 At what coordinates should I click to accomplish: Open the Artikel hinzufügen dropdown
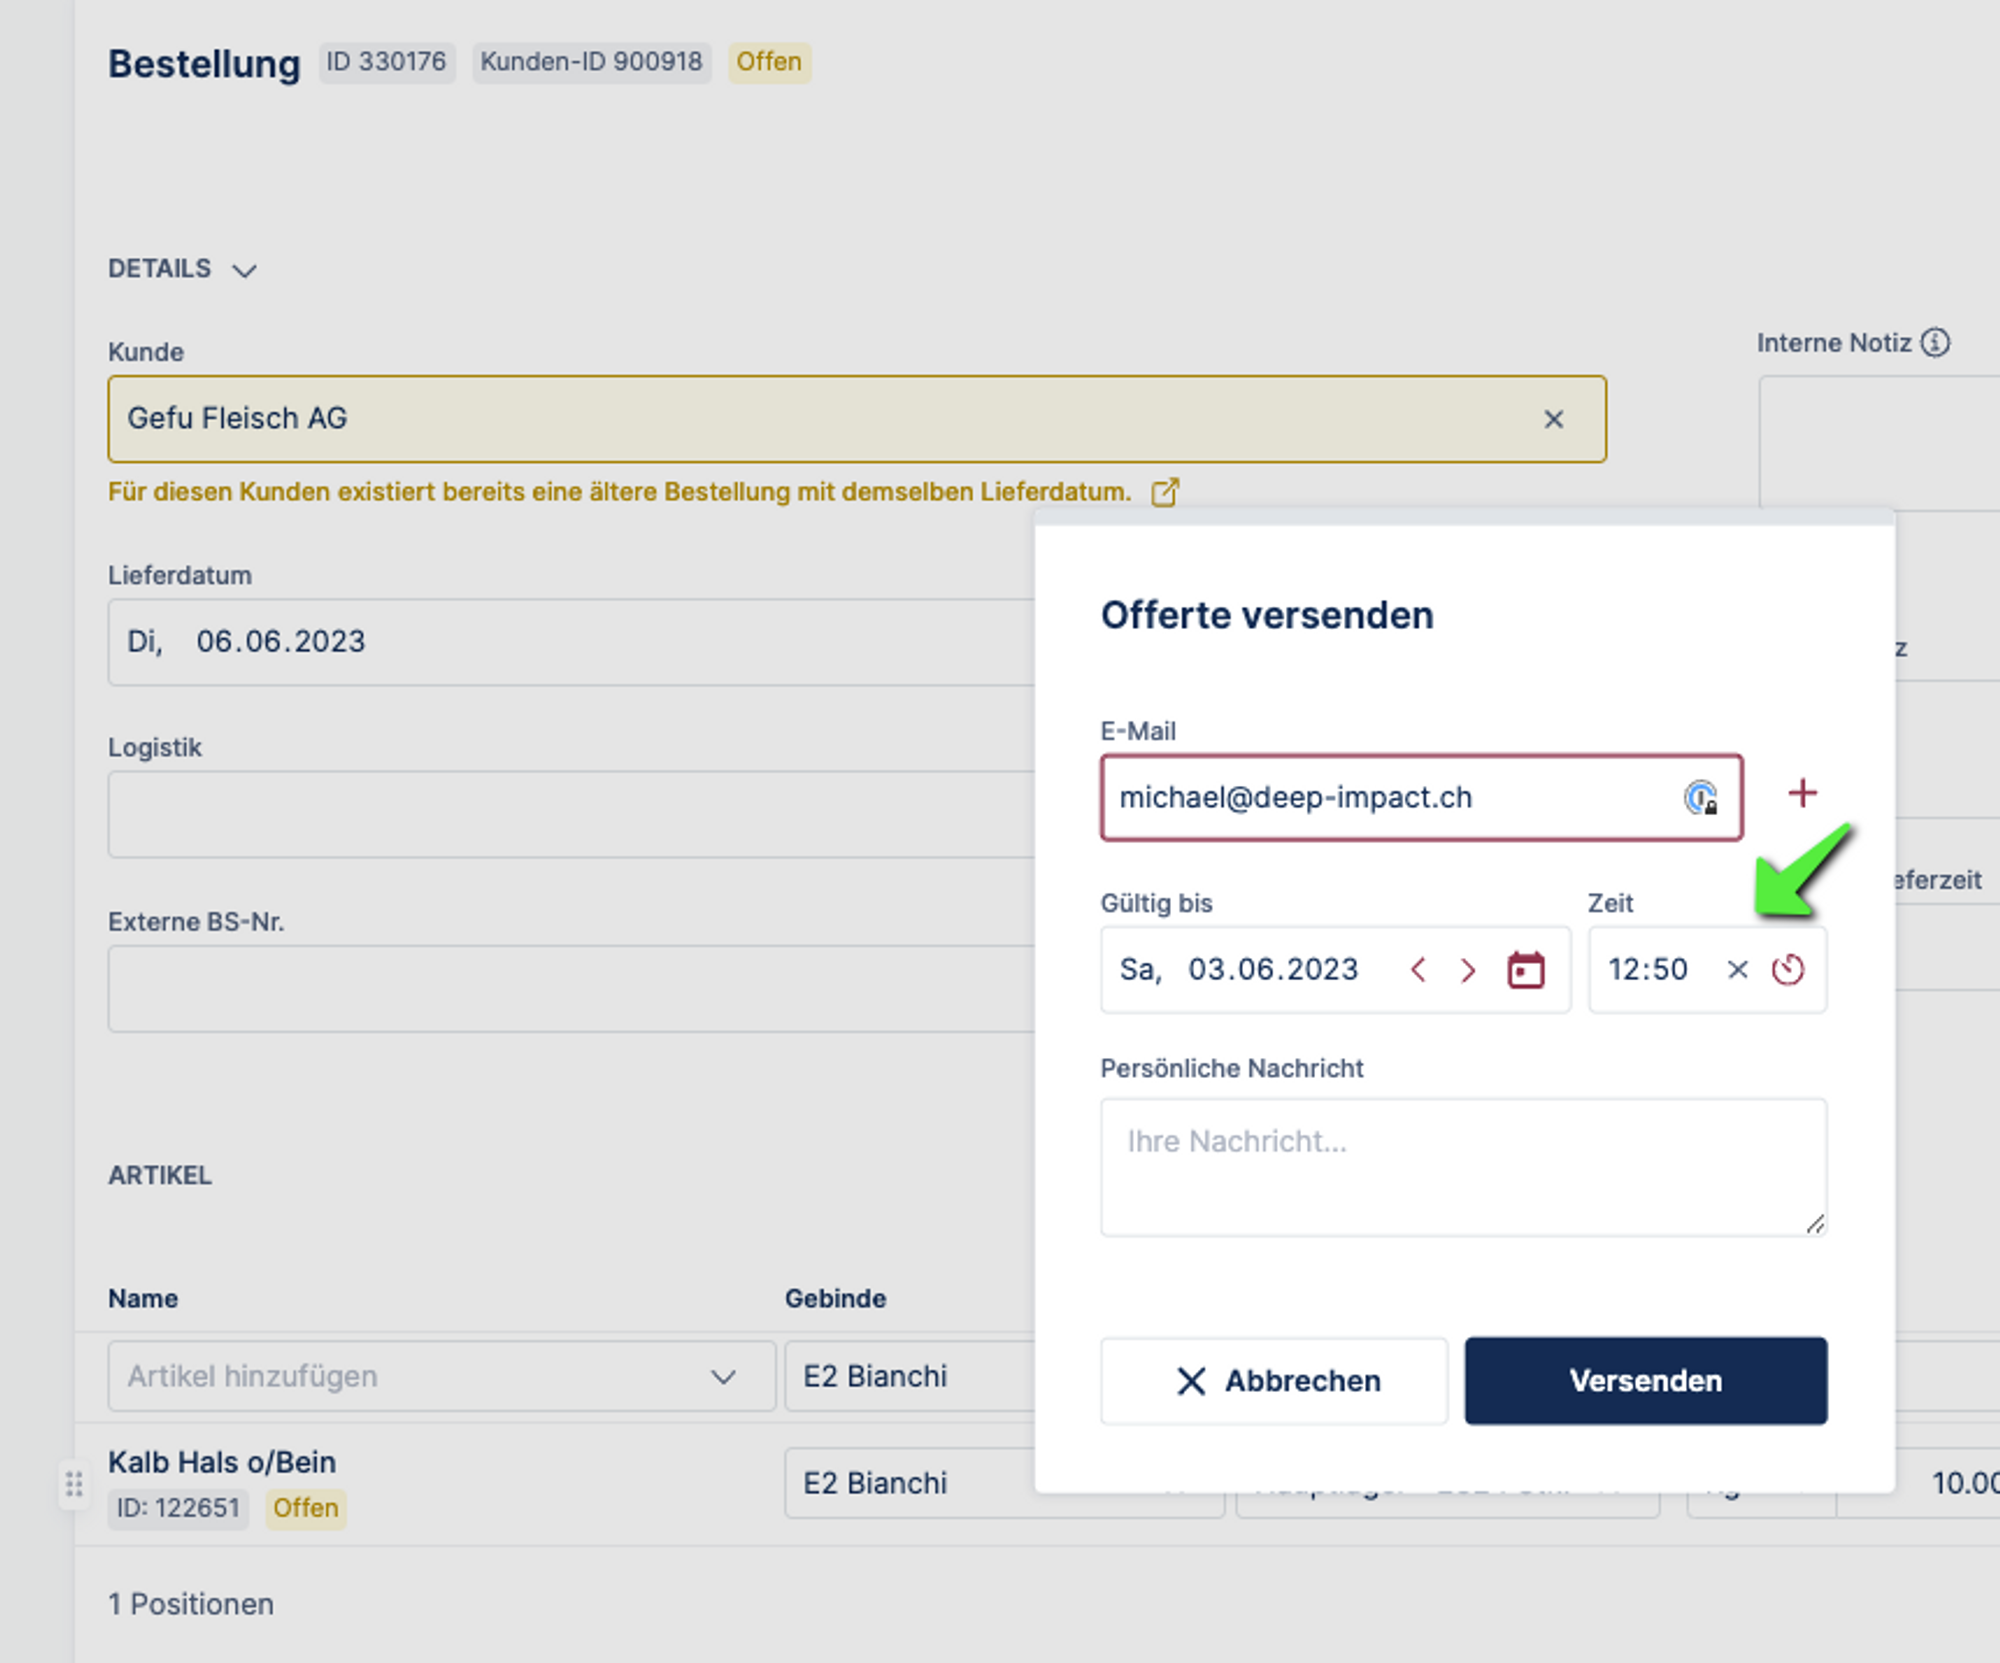(x=440, y=1377)
